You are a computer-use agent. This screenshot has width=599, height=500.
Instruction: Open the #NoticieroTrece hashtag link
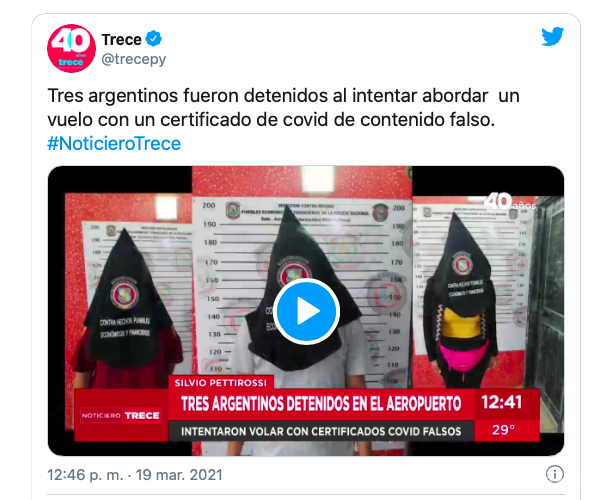(114, 144)
